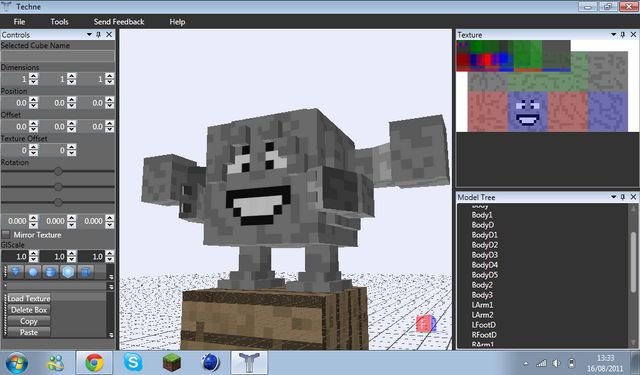Screen dimensions: 640x375
Task: Select LArm2 in the Model Tree
Action: 482,315
